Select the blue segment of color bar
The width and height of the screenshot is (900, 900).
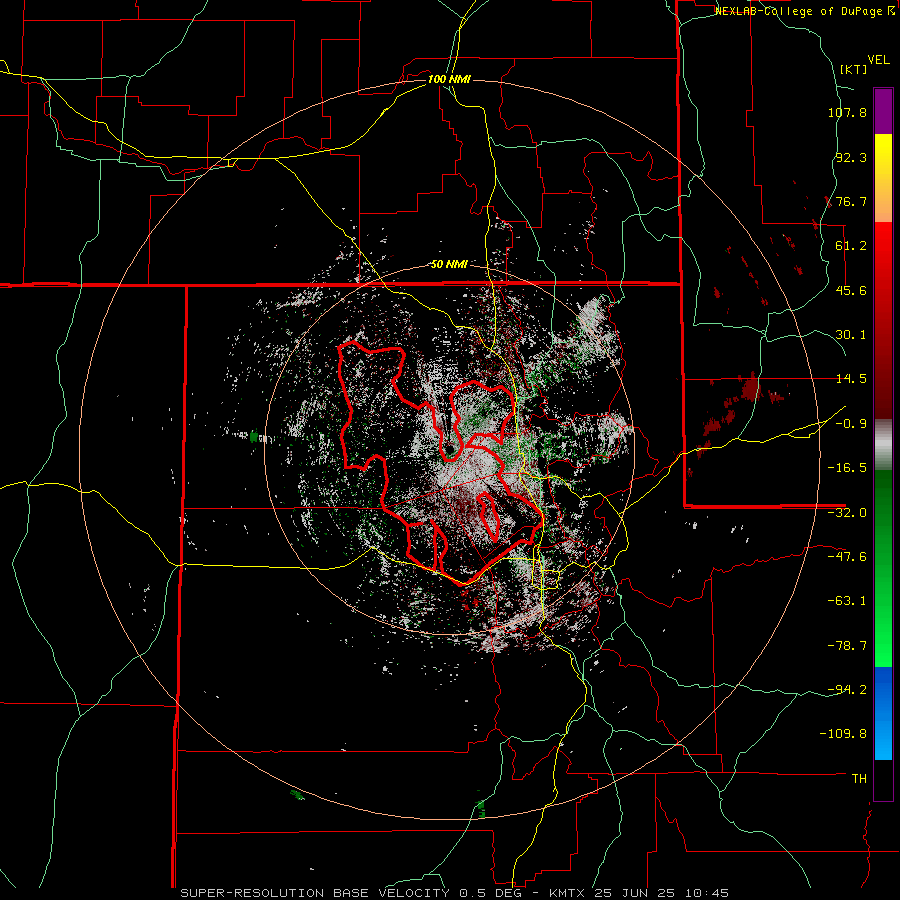[883, 713]
